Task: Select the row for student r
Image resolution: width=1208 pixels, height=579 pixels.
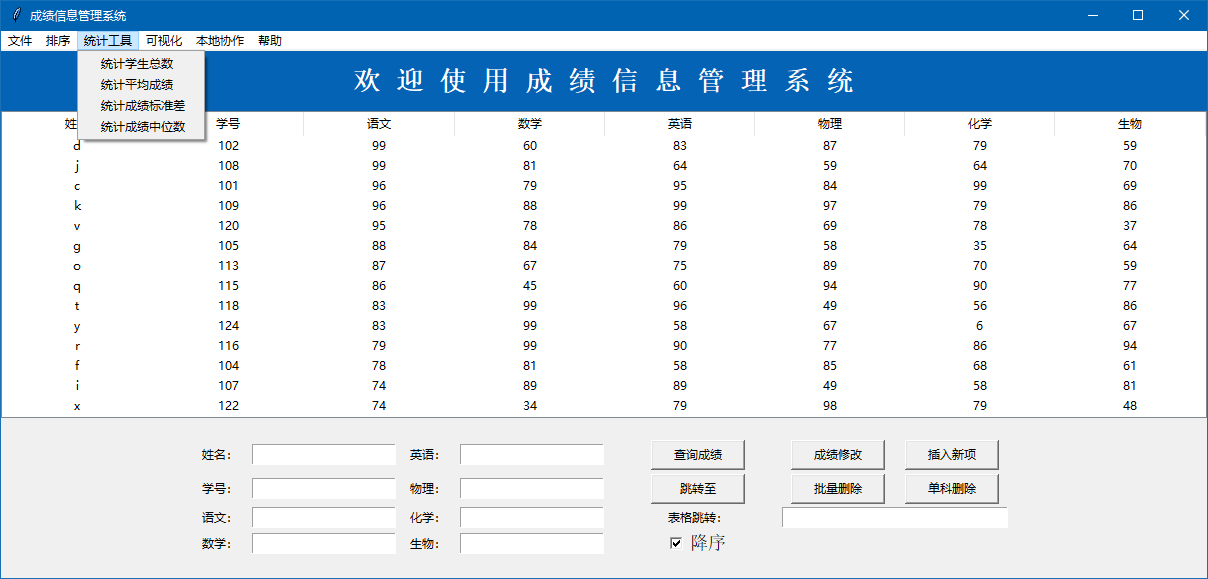Action: click(603, 346)
